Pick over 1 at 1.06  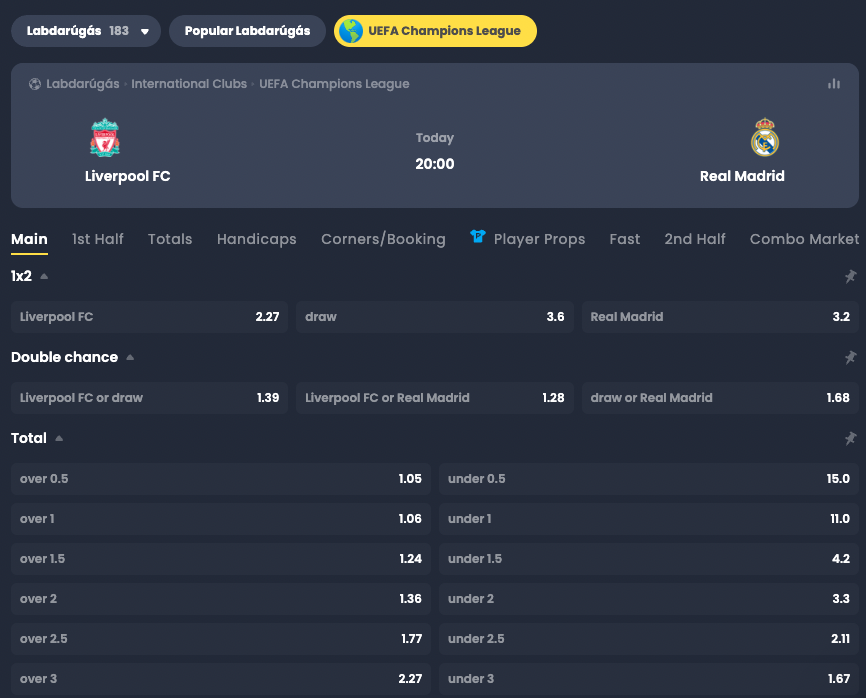point(221,519)
